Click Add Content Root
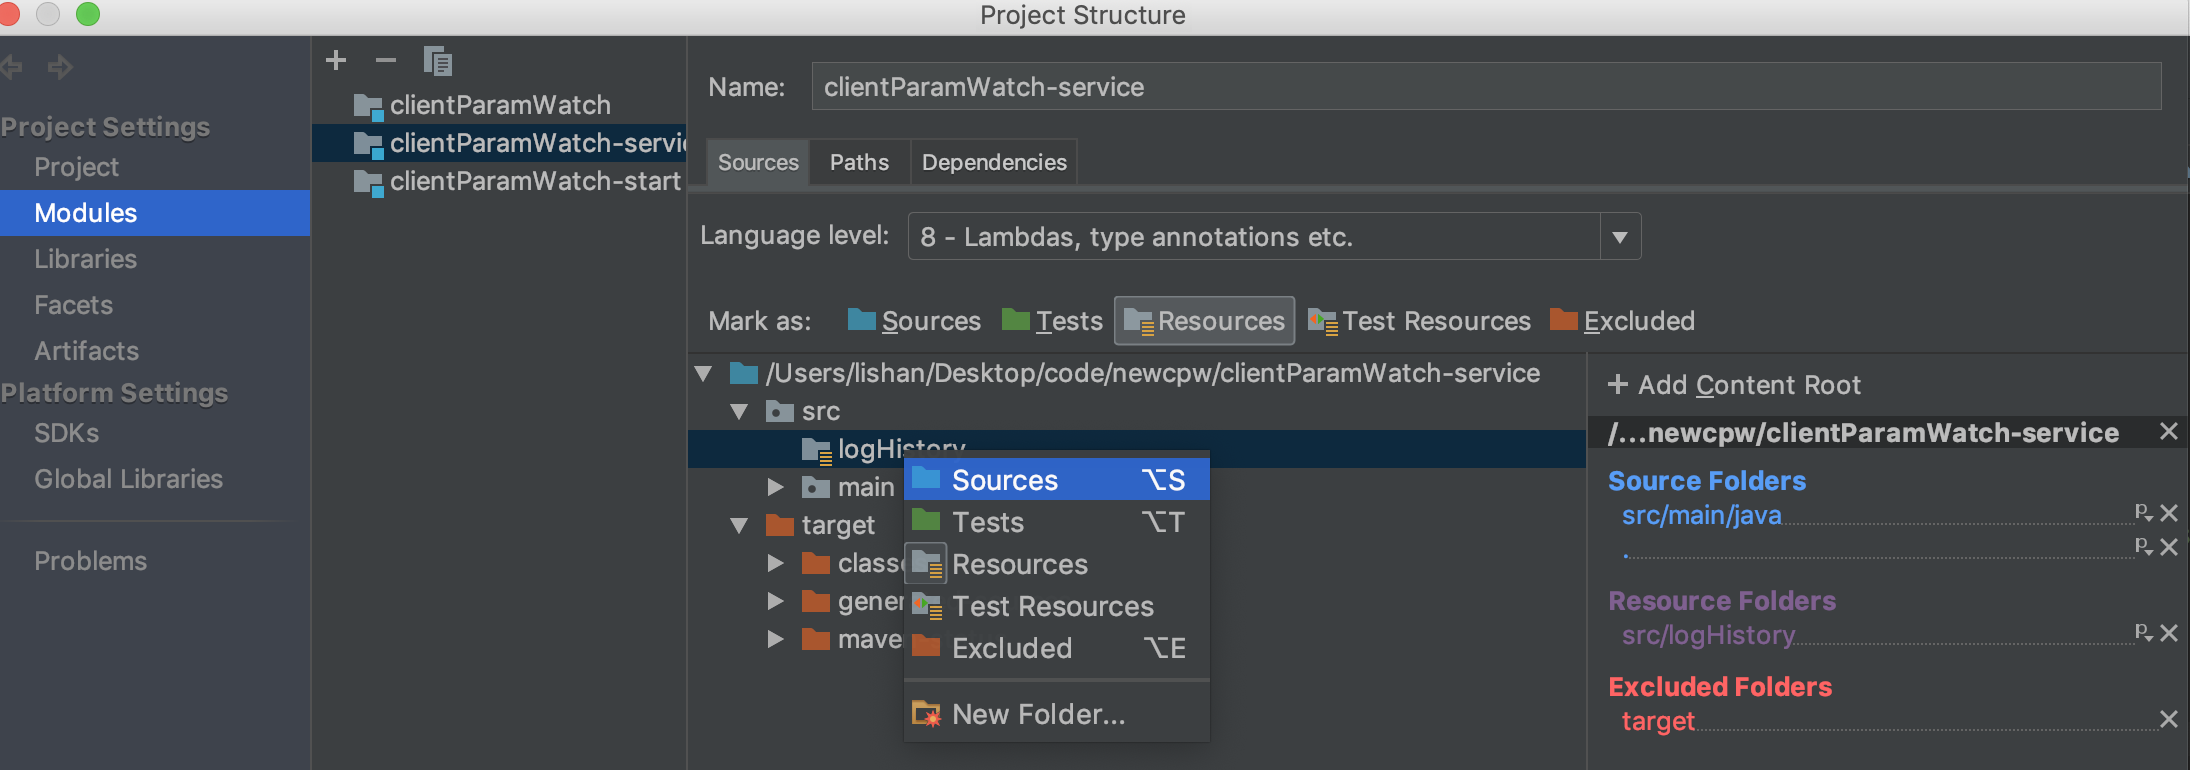Viewport: 2190px width, 770px height. point(1734,385)
